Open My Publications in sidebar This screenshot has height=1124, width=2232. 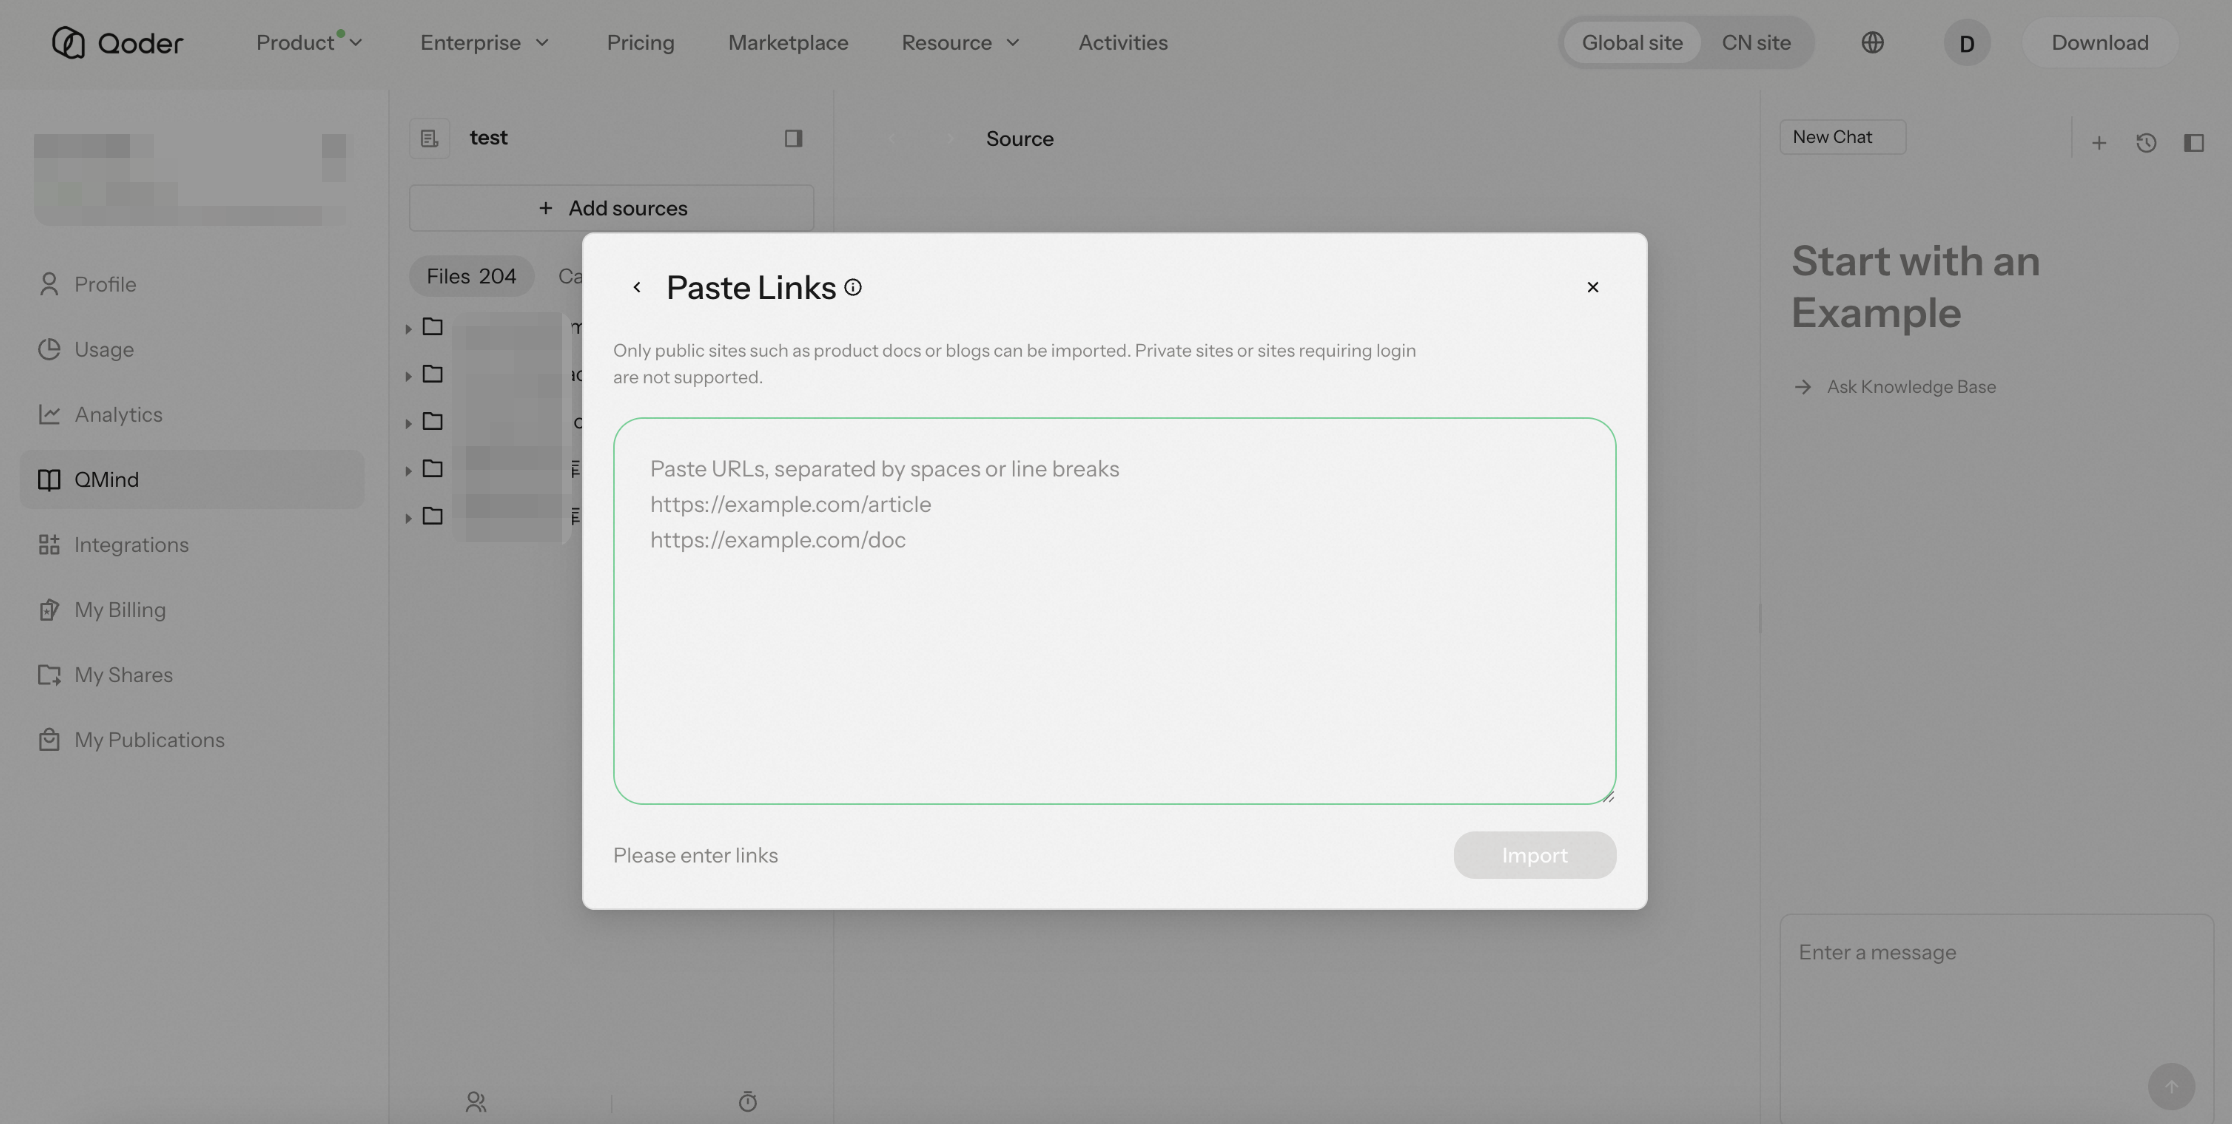tap(192, 739)
